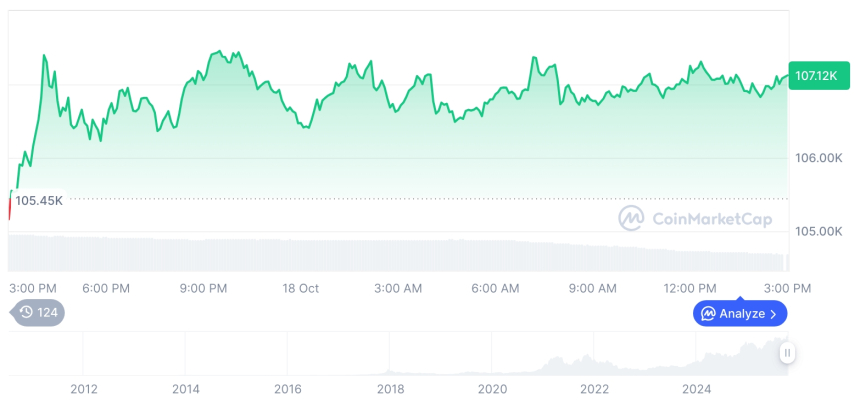The width and height of the screenshot is (860, 401).
Task: Click the 106.00K price axis label
Action: [819, 158]
